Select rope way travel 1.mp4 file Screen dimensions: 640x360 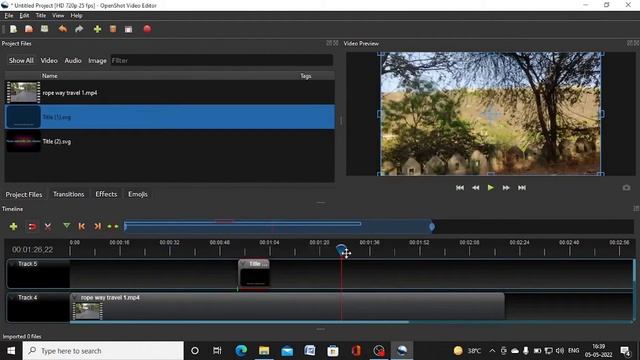pyautogui.click(x=170, y=93)
